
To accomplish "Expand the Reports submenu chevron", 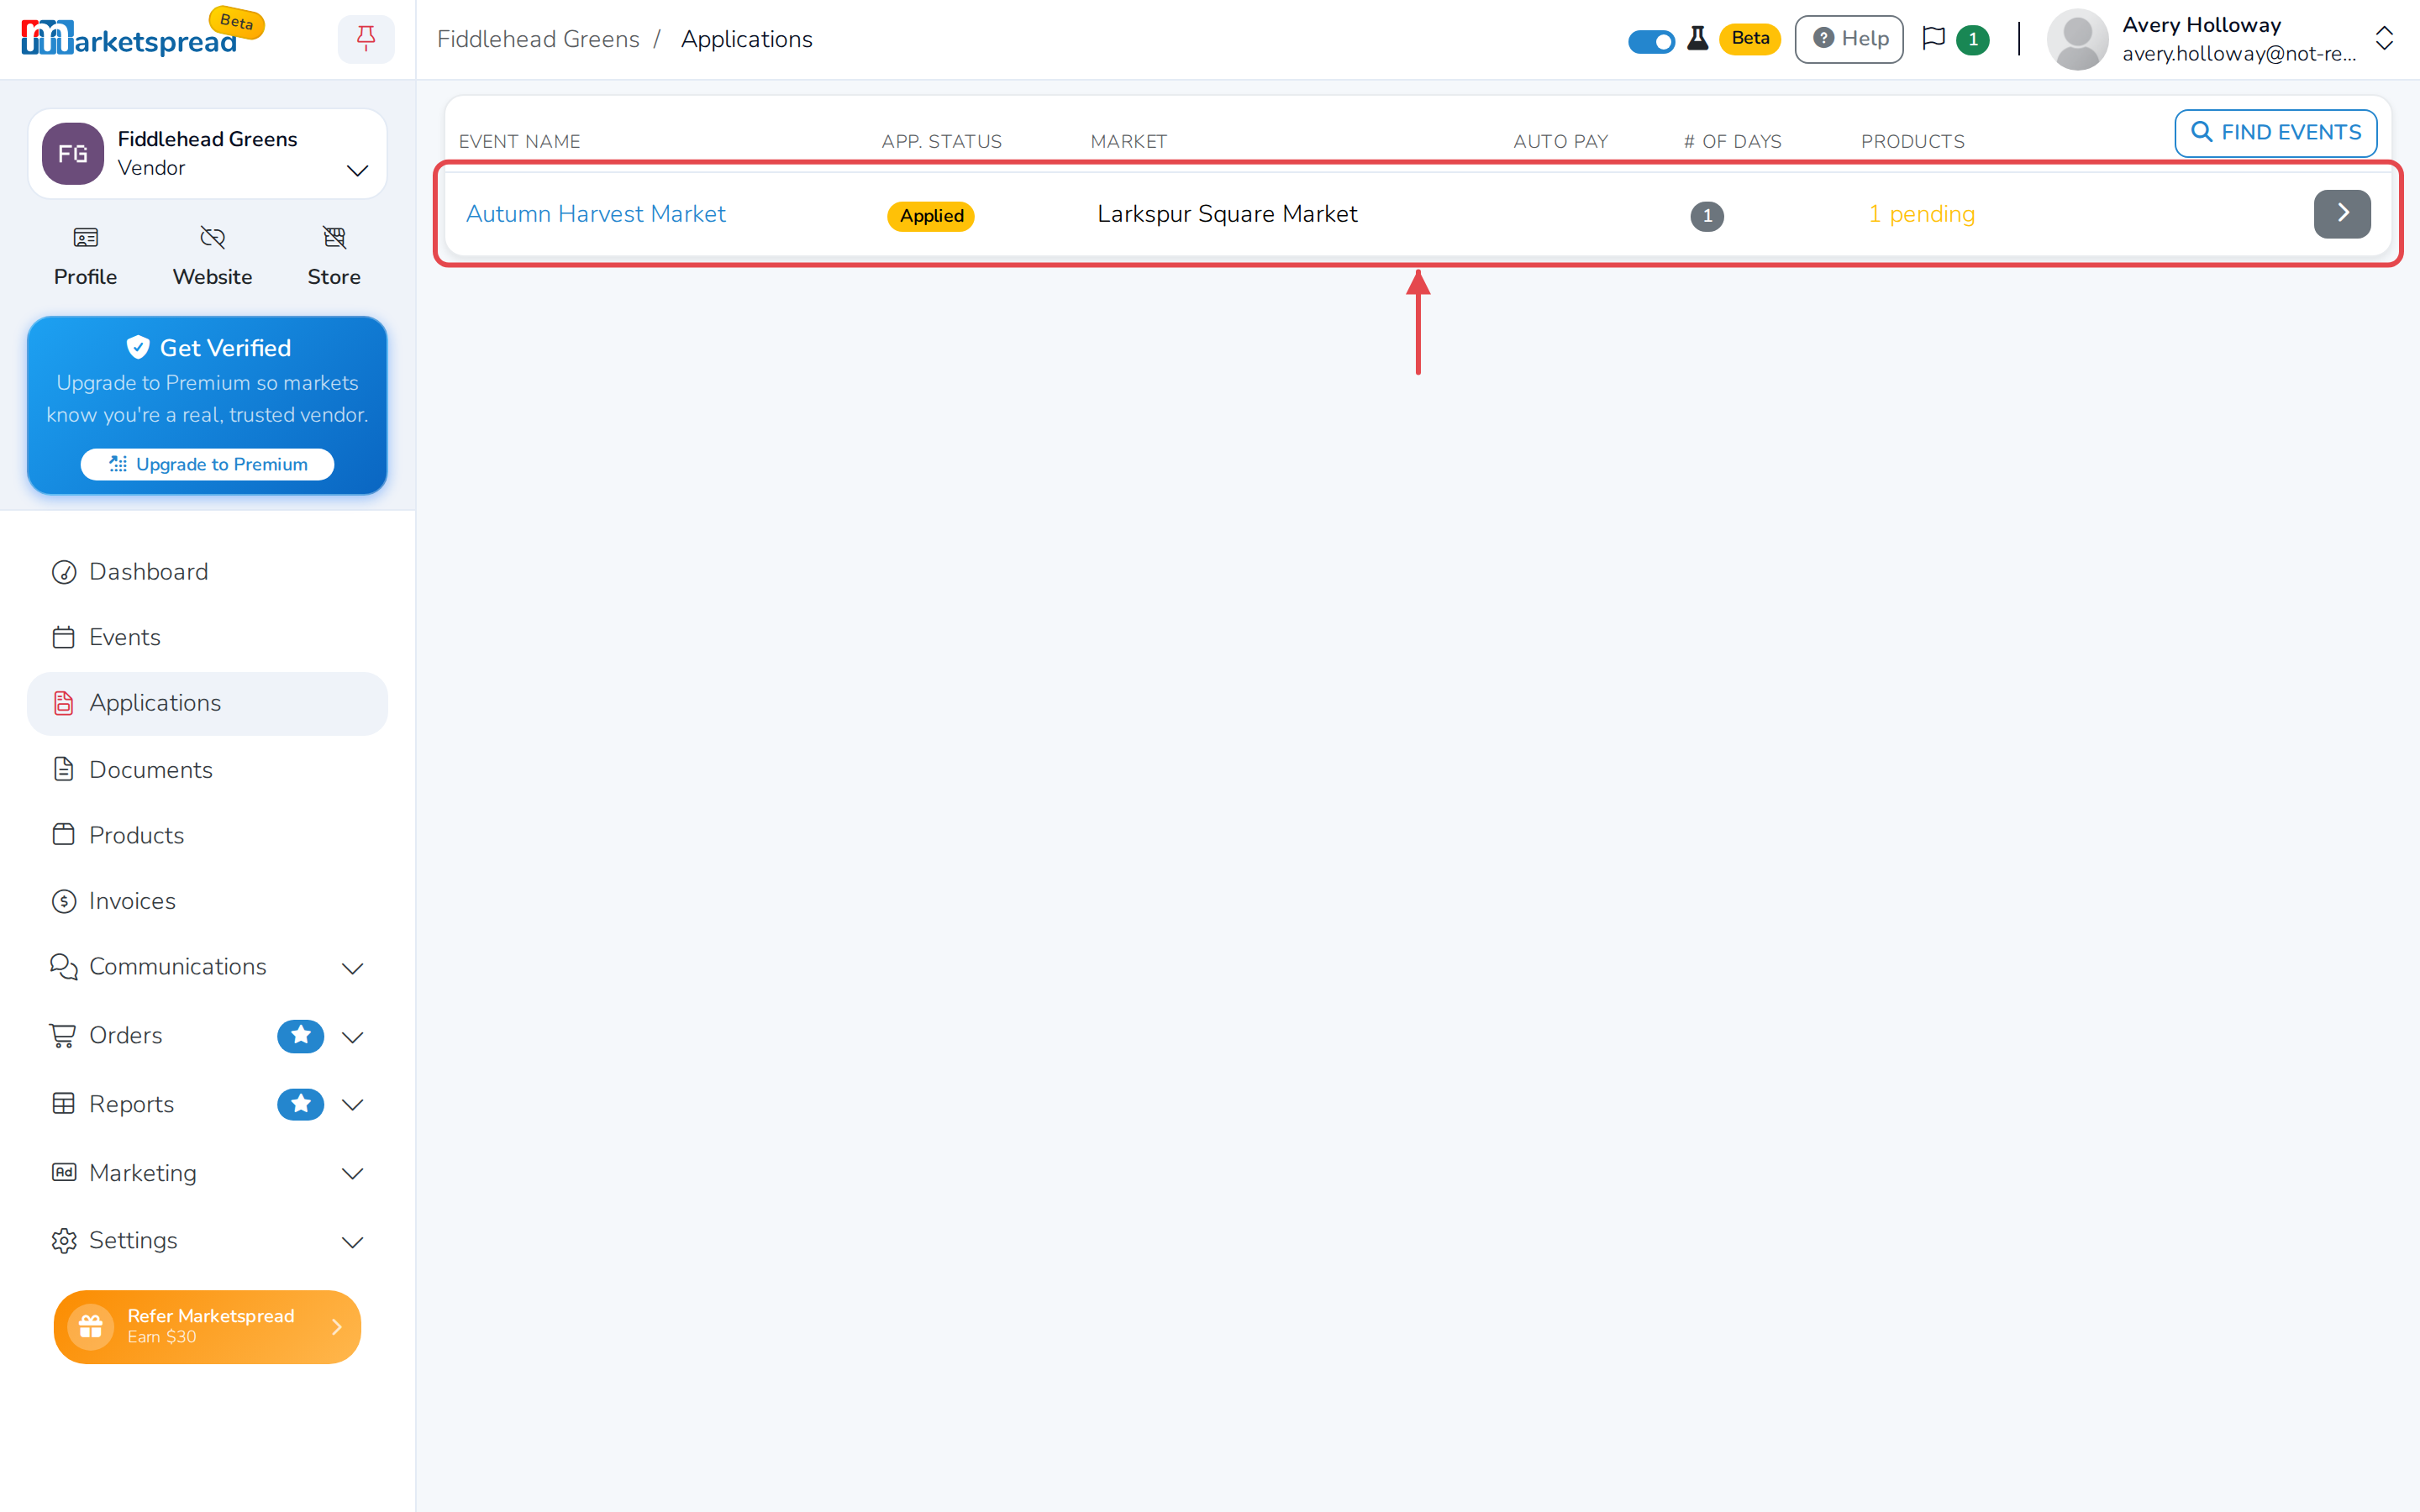I will pyautogui.click(x=352, y=1105).
